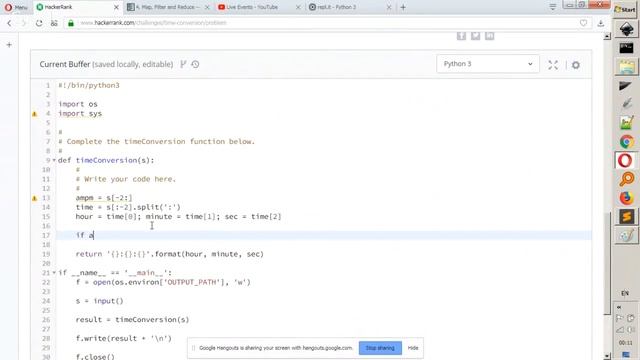
Task: Close the repl.it tab
Action: click(389, 7)
